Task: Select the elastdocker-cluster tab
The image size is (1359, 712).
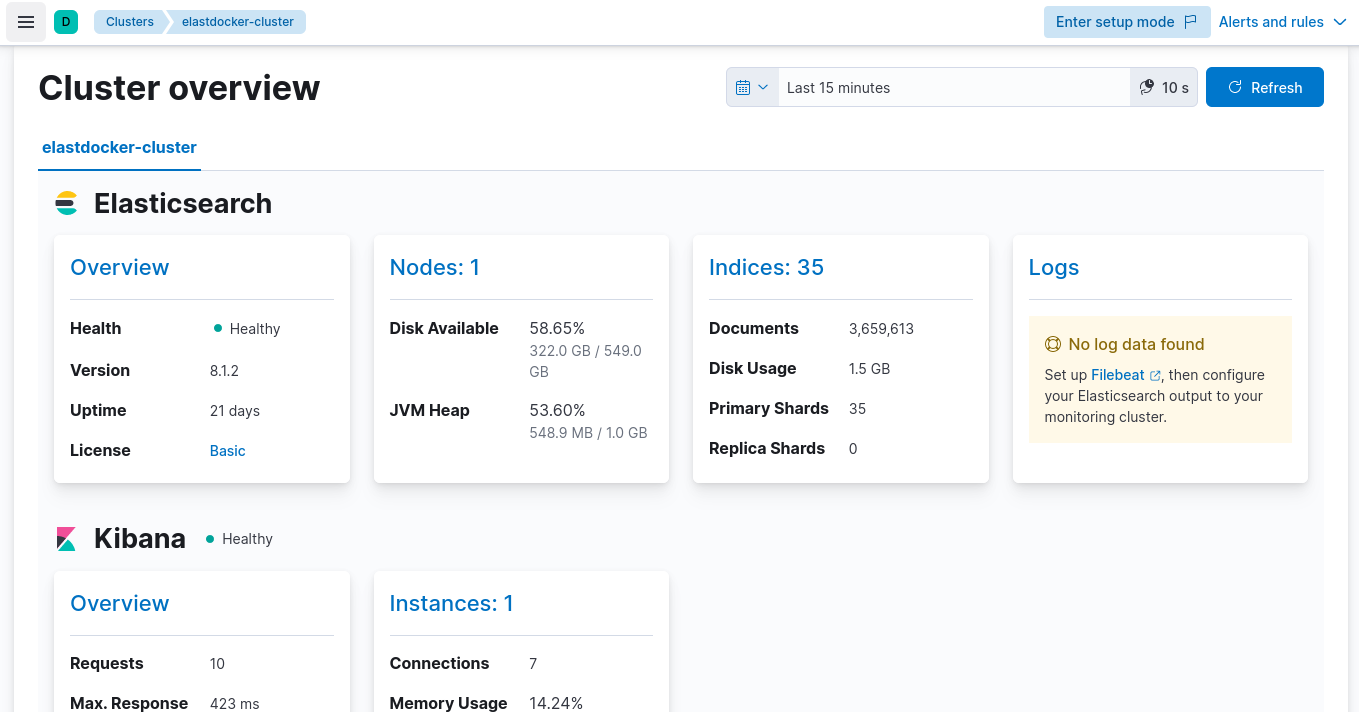Action: [x=119, y=147]
